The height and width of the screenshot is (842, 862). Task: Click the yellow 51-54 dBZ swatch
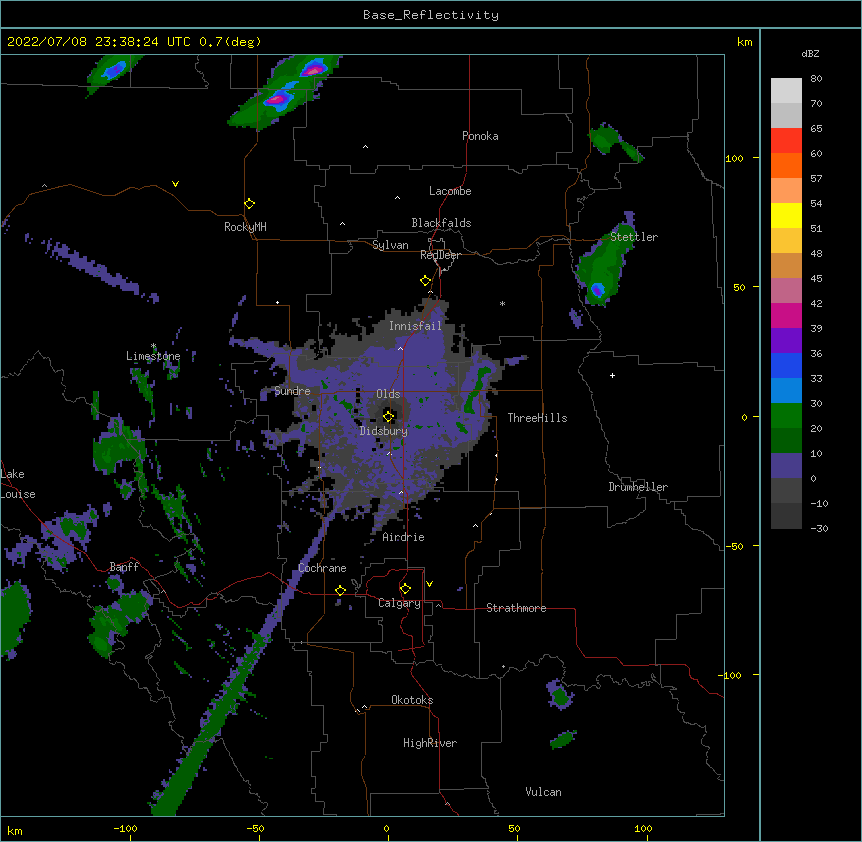(786, 215)
